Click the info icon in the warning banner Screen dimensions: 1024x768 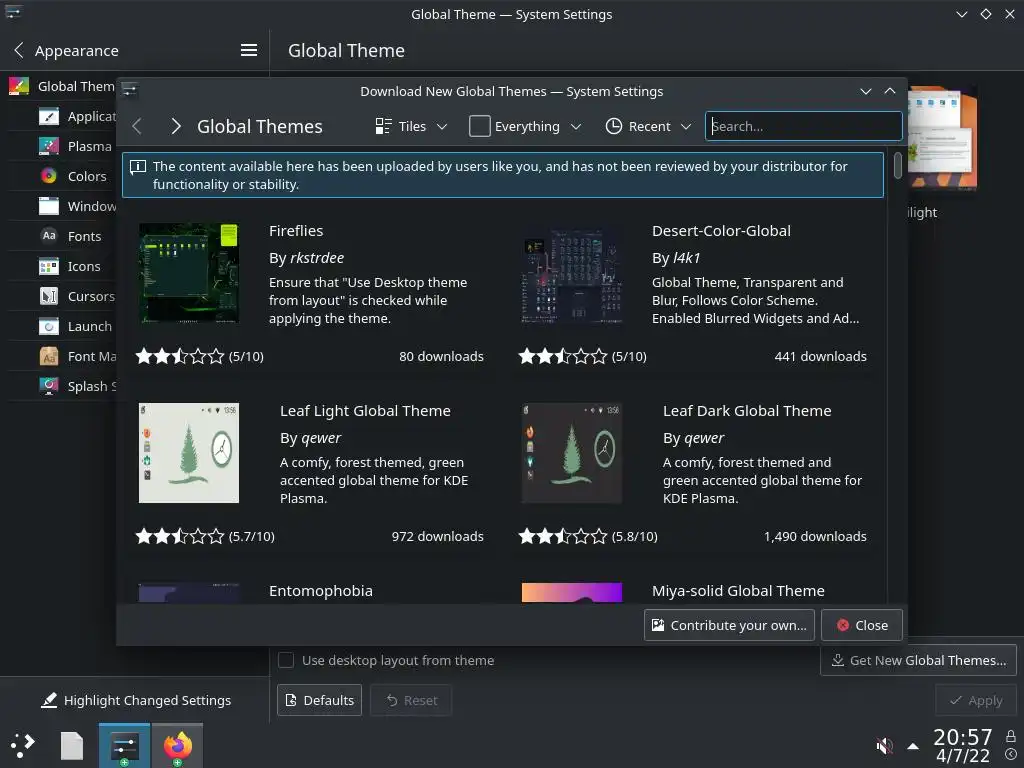(x=138, y=167)
